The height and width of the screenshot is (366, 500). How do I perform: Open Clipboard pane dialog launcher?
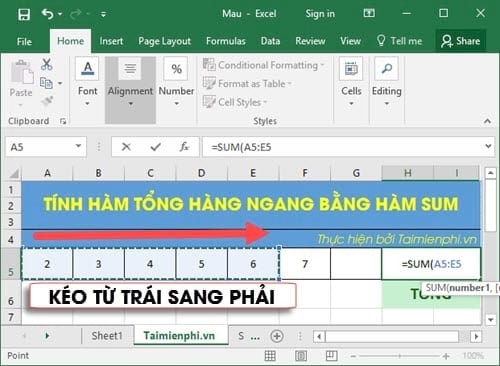63,121
